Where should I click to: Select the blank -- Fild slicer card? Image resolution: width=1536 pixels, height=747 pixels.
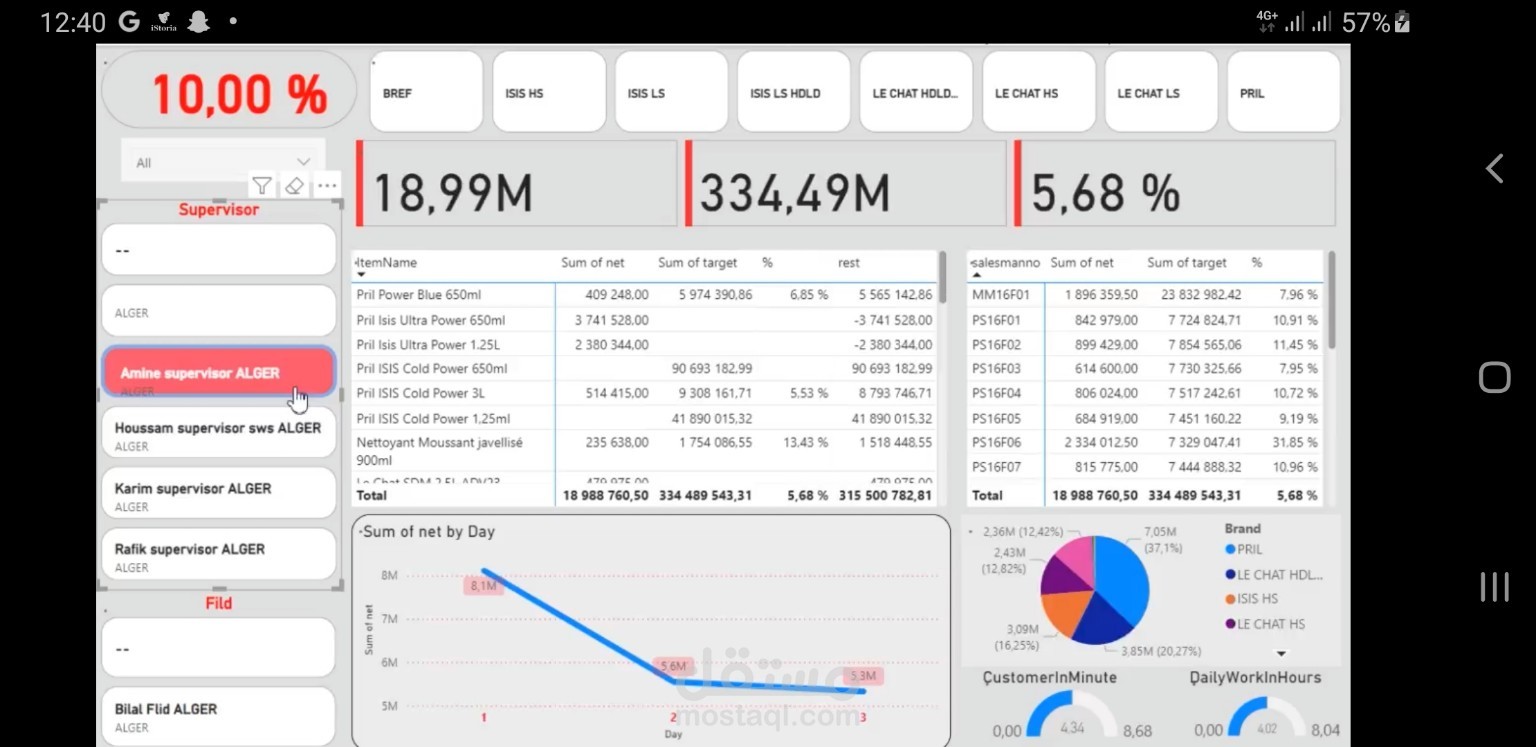[218, 648]
